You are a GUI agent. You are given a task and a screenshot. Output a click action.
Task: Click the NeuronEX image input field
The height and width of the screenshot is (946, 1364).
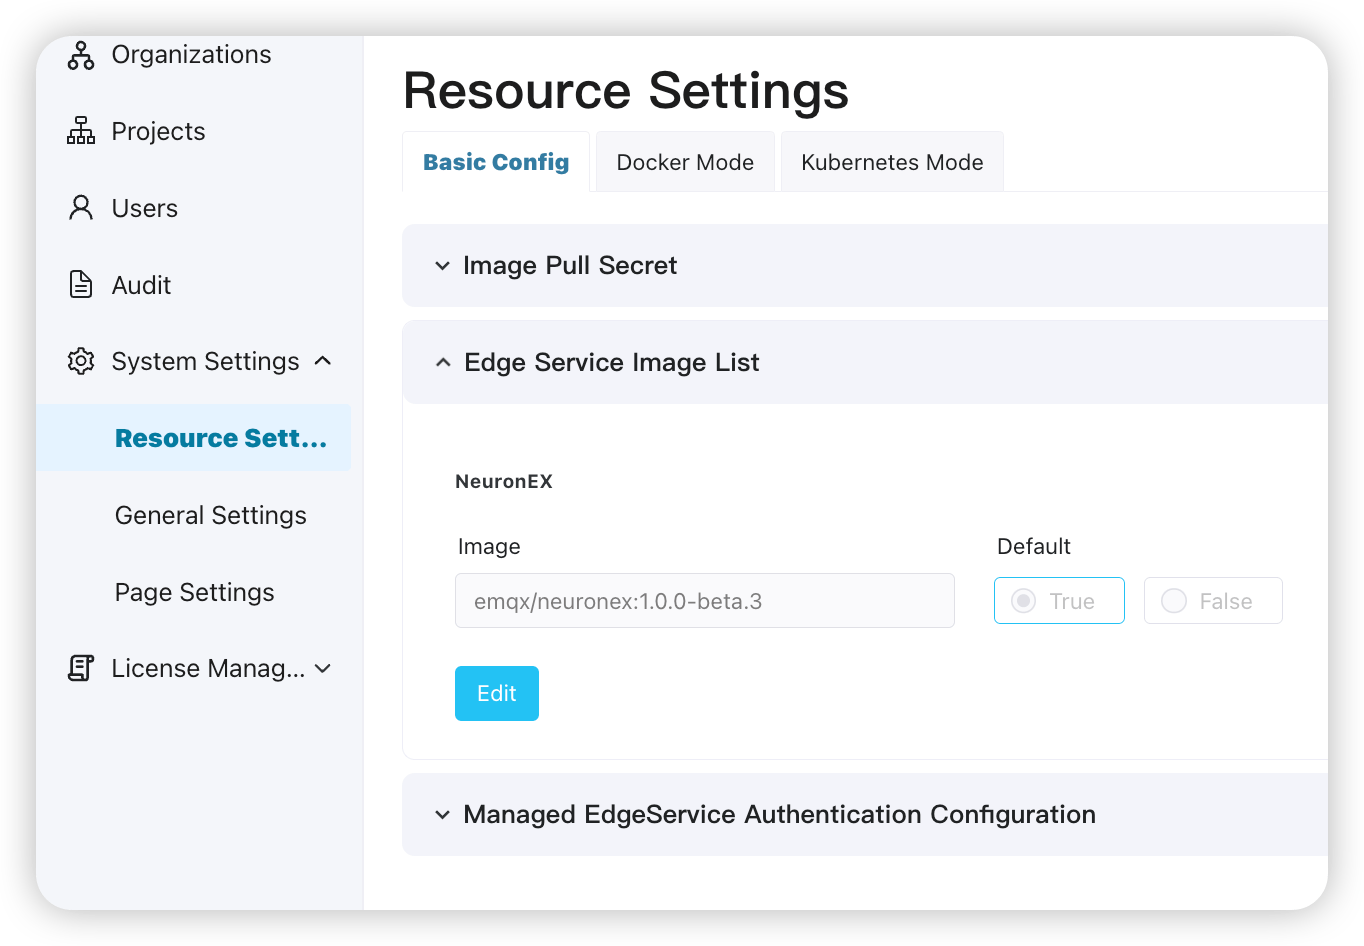pyautogui.click(x=704, y=601)
